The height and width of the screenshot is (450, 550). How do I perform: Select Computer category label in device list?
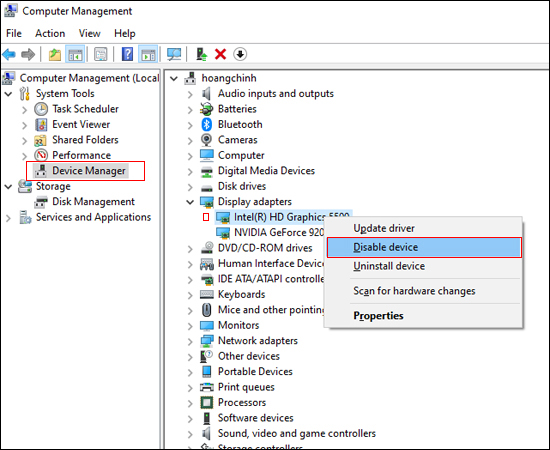[x=241, y=155]
